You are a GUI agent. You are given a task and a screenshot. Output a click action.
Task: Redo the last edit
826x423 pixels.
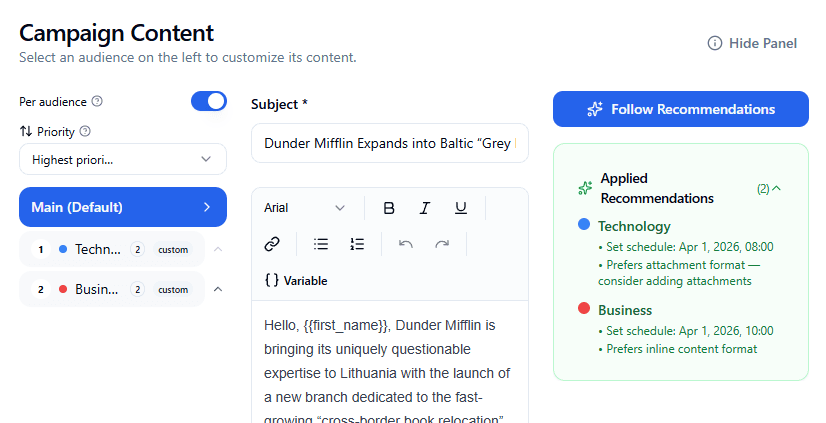click(x=441, y=244)
